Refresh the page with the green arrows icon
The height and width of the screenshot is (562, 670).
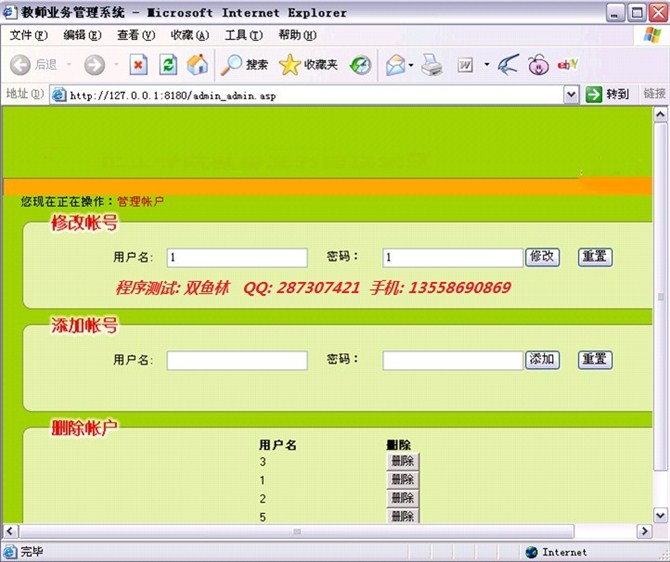coord(168,65)
